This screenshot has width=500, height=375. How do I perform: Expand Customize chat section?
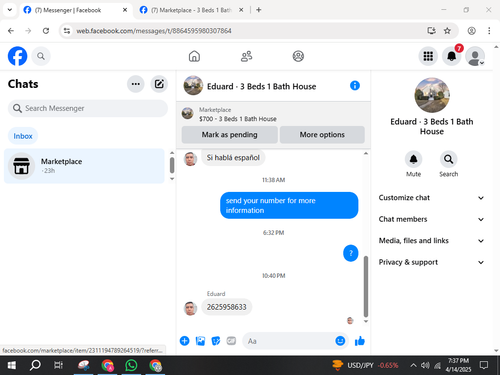(431, 198)
